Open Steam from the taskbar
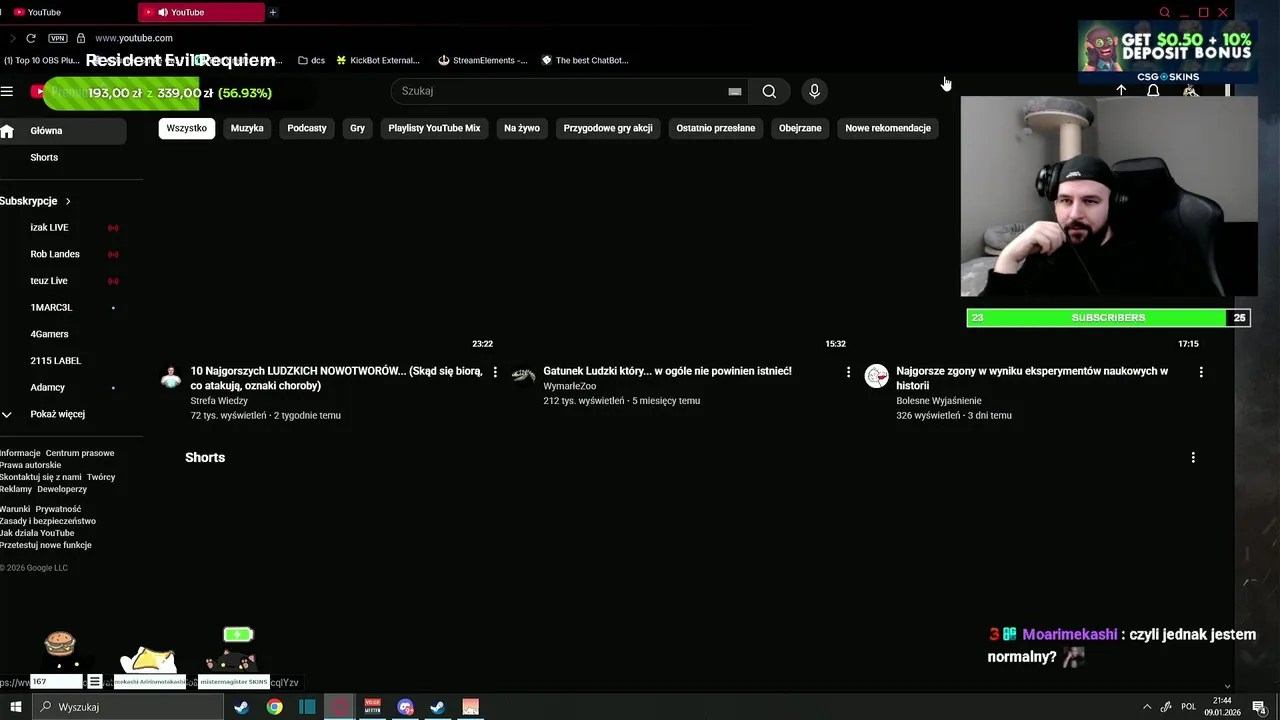 pos(241,707)
